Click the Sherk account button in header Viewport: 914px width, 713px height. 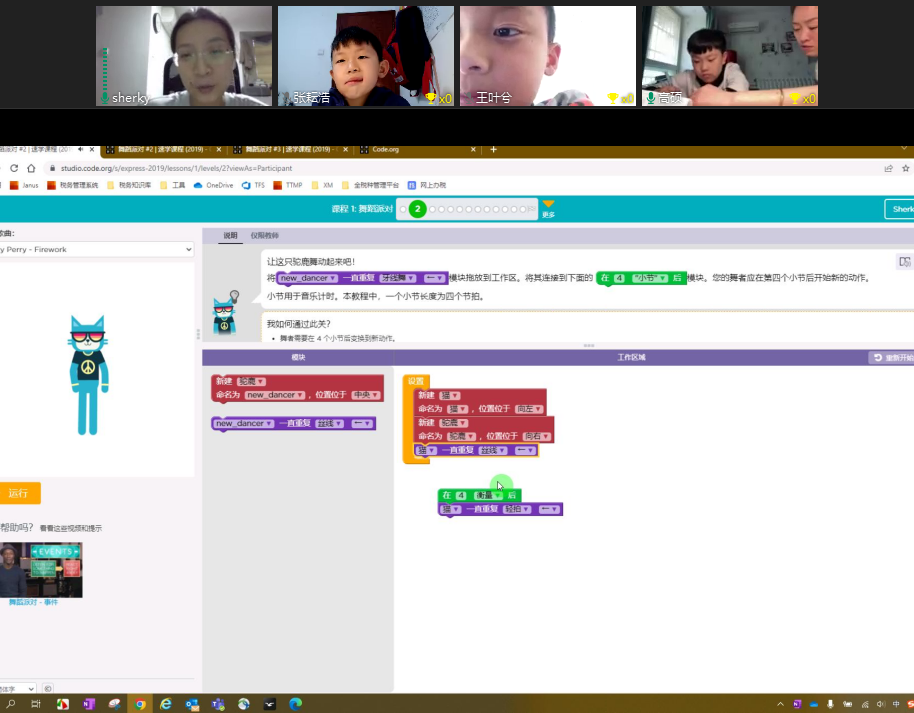(899, 209)
